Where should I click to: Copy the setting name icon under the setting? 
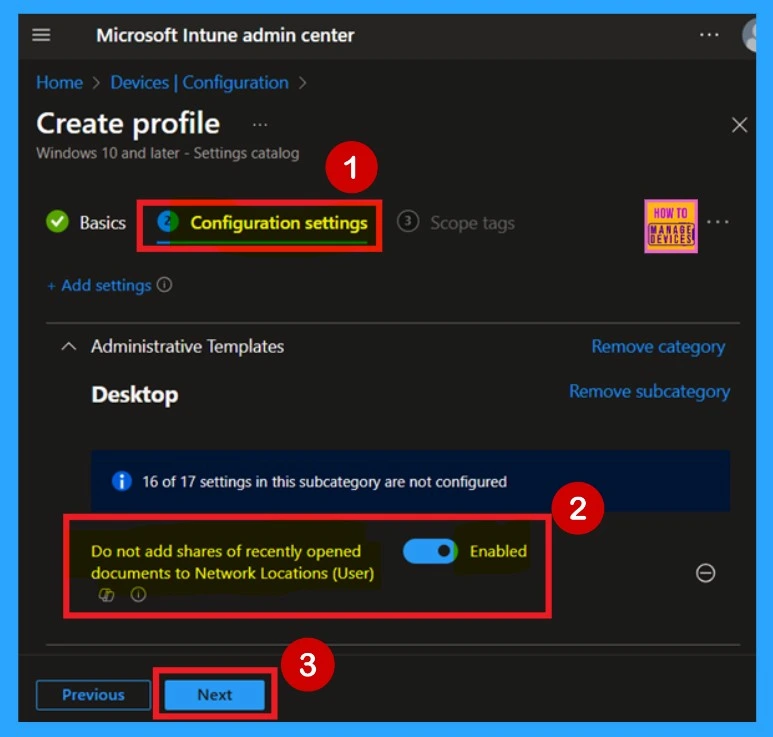106,595
